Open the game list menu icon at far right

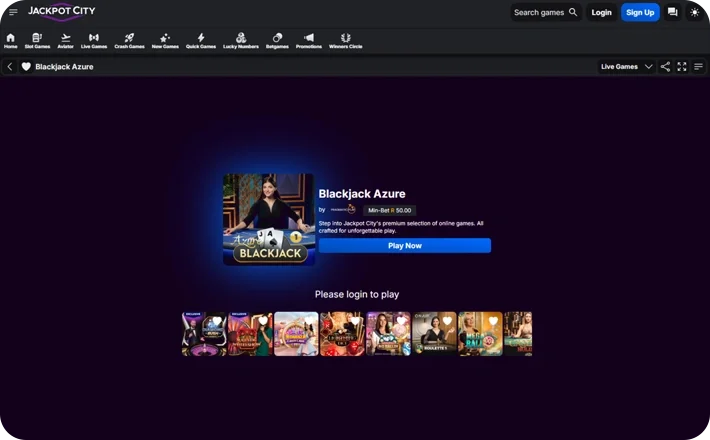pyautogui.click(x=698, y=67)
